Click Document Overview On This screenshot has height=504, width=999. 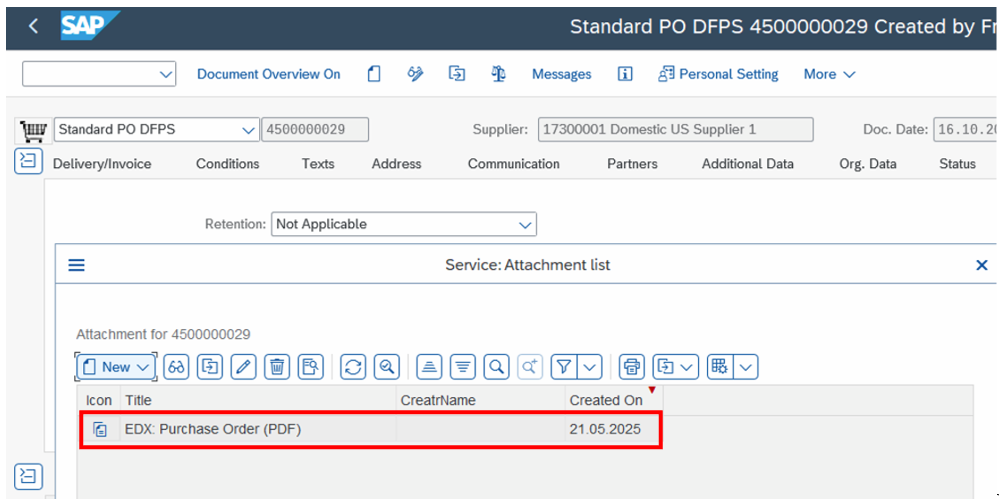point(268,74)
